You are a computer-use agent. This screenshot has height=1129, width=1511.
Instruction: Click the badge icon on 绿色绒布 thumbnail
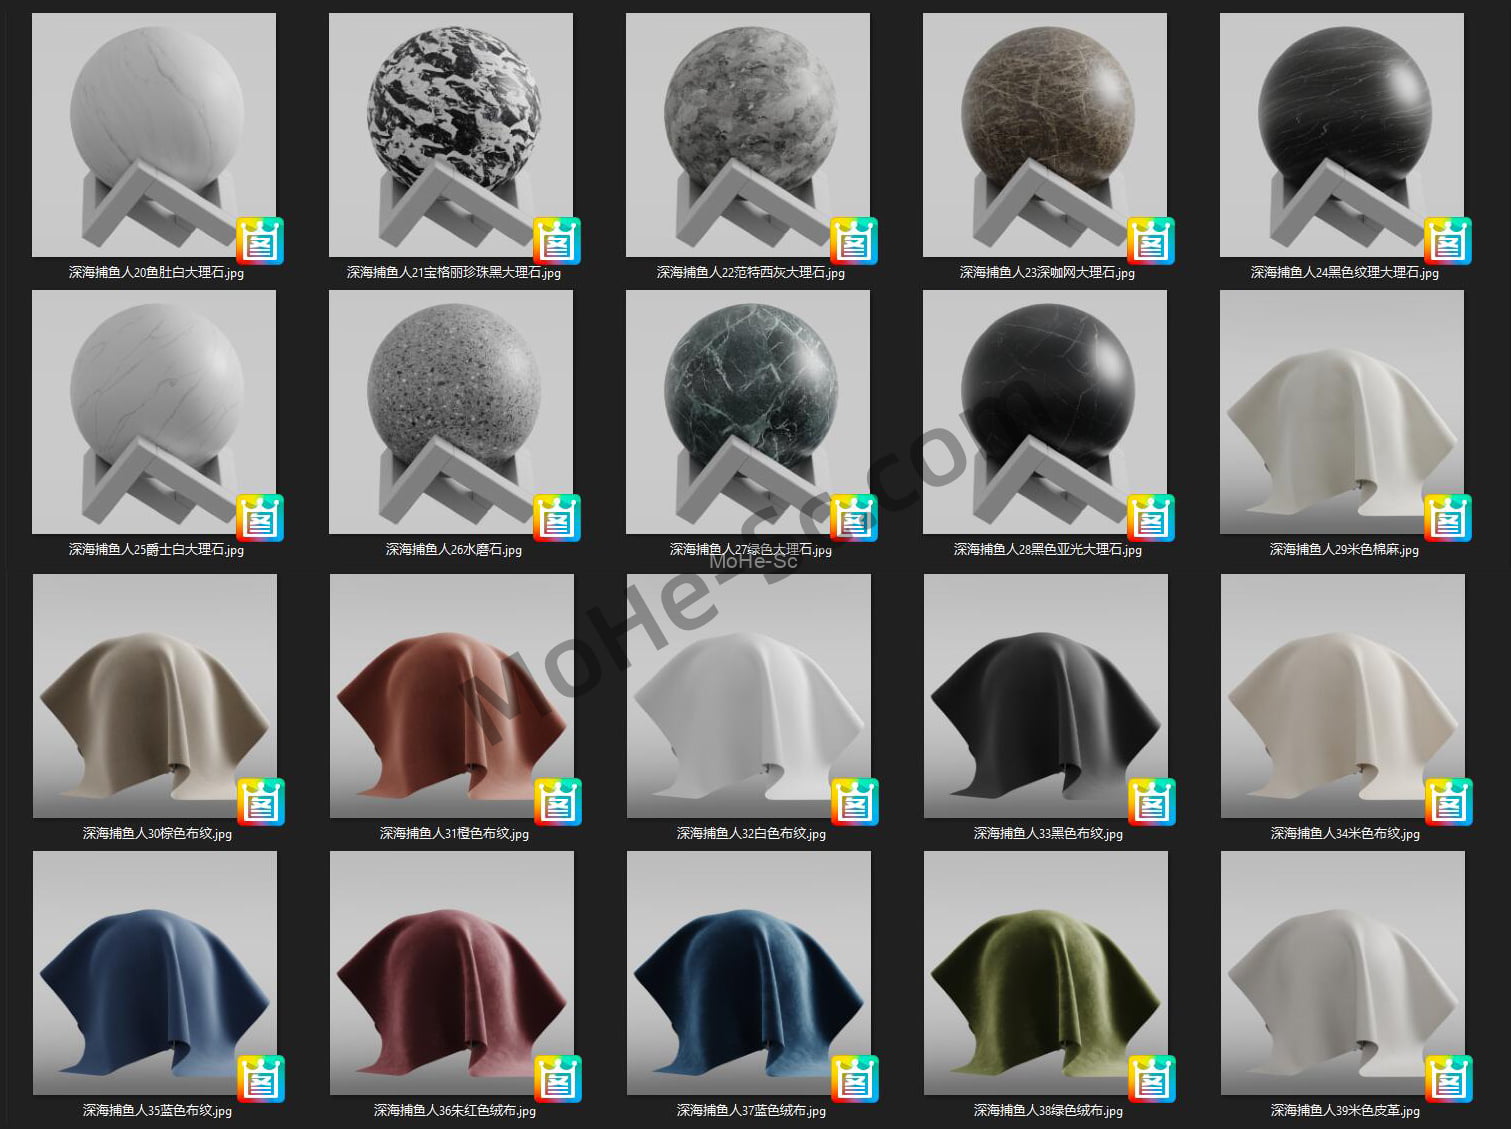(1152, 1079)
